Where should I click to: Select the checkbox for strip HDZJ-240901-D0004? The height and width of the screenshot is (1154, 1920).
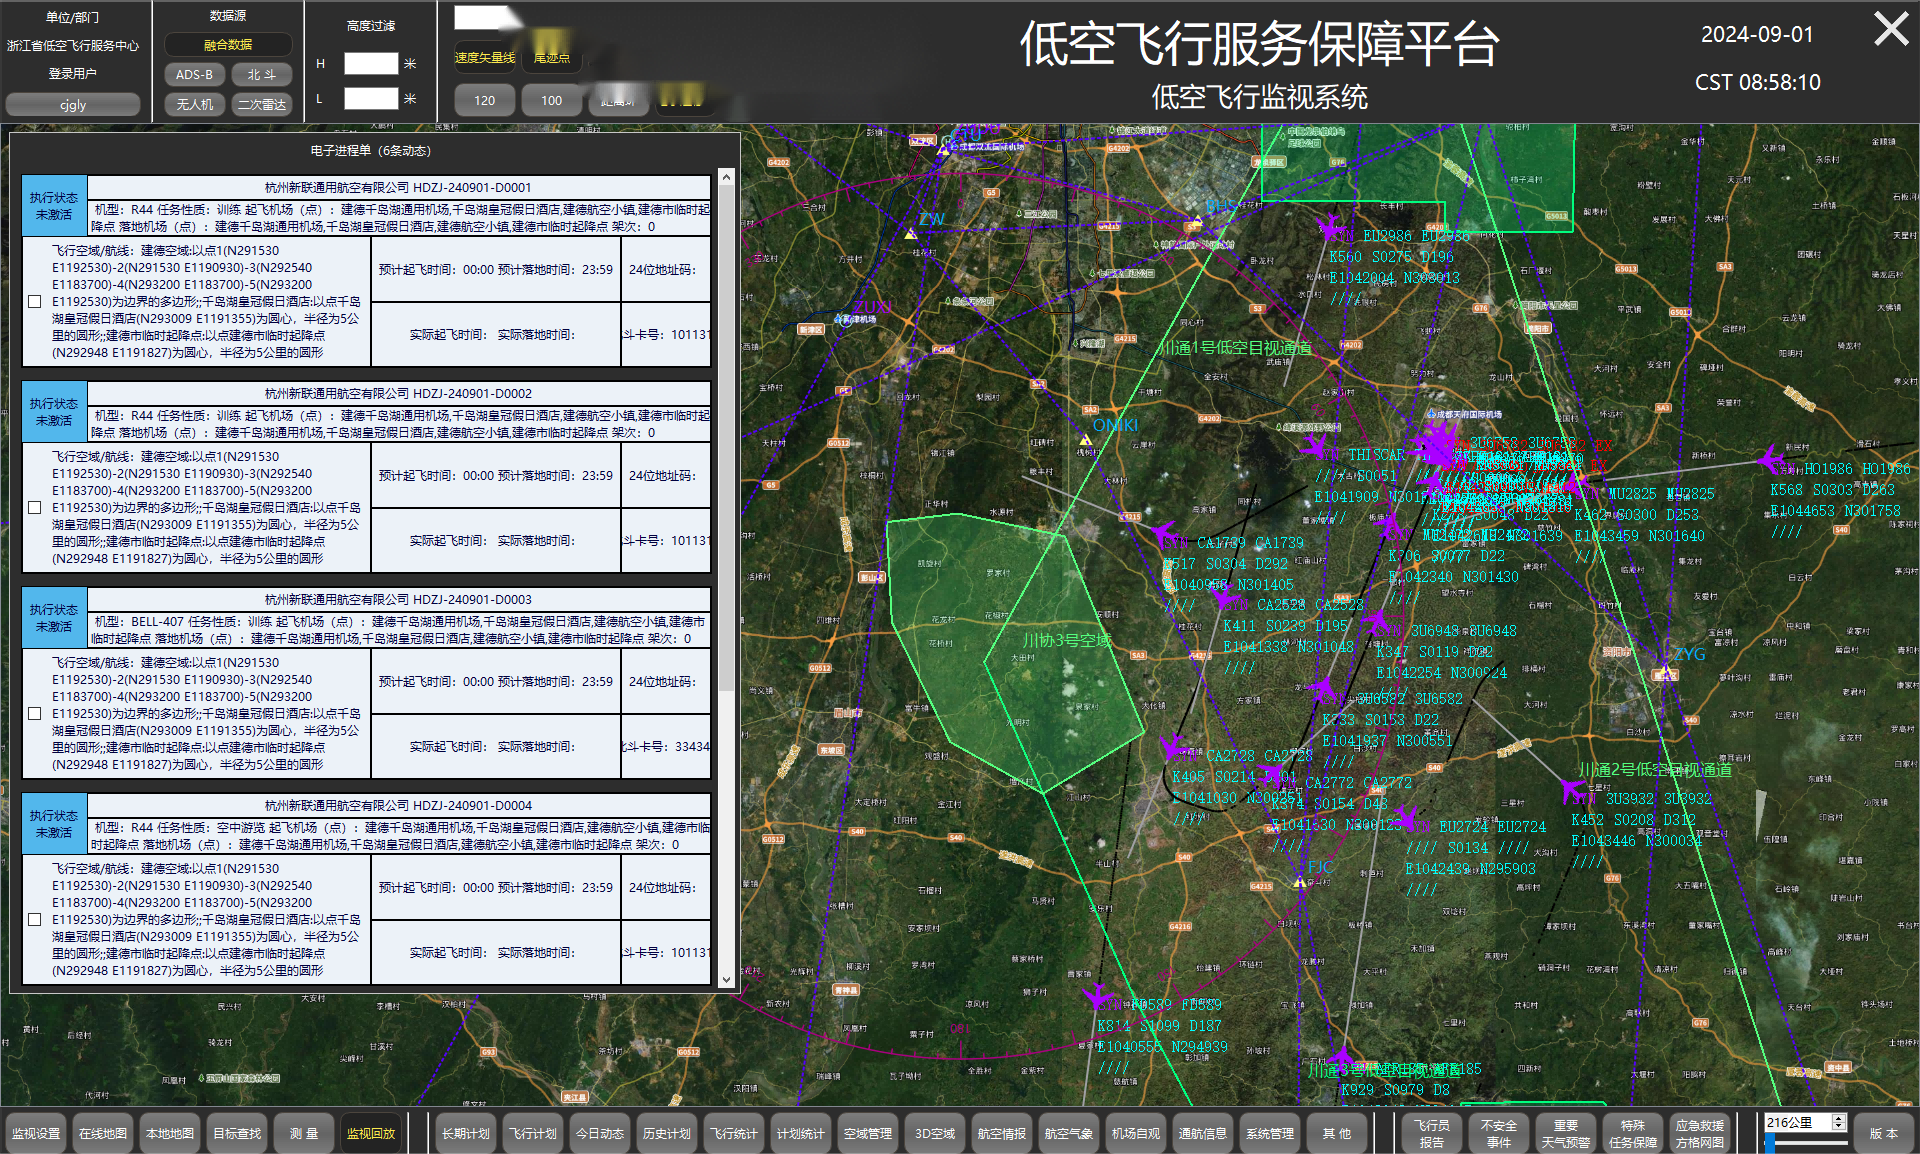pos(35,919)
